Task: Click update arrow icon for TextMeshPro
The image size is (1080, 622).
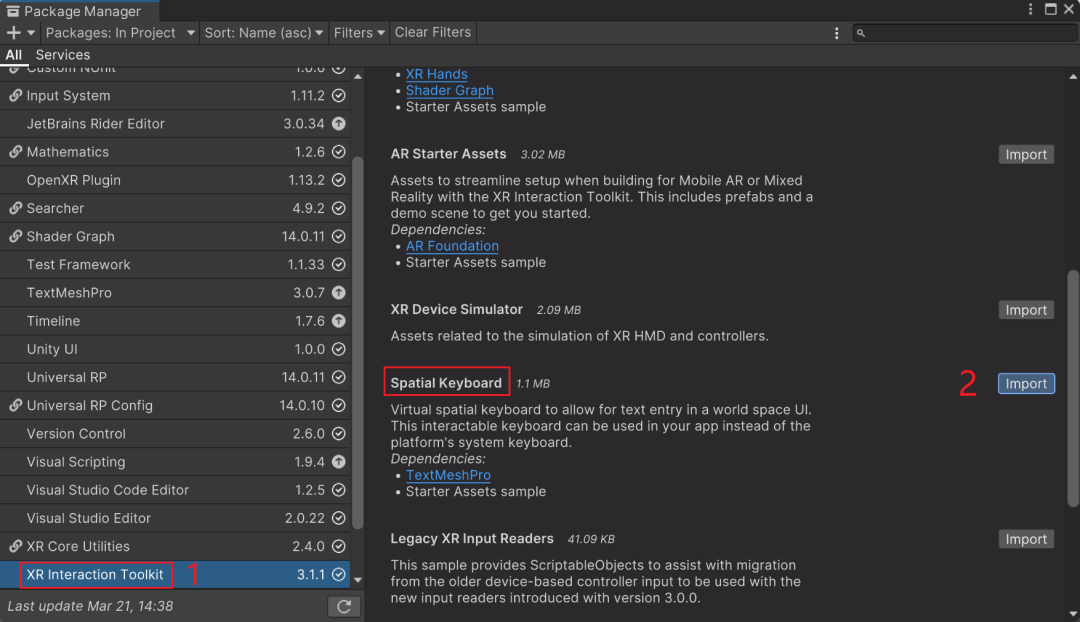Action: [x=339, y=293]
